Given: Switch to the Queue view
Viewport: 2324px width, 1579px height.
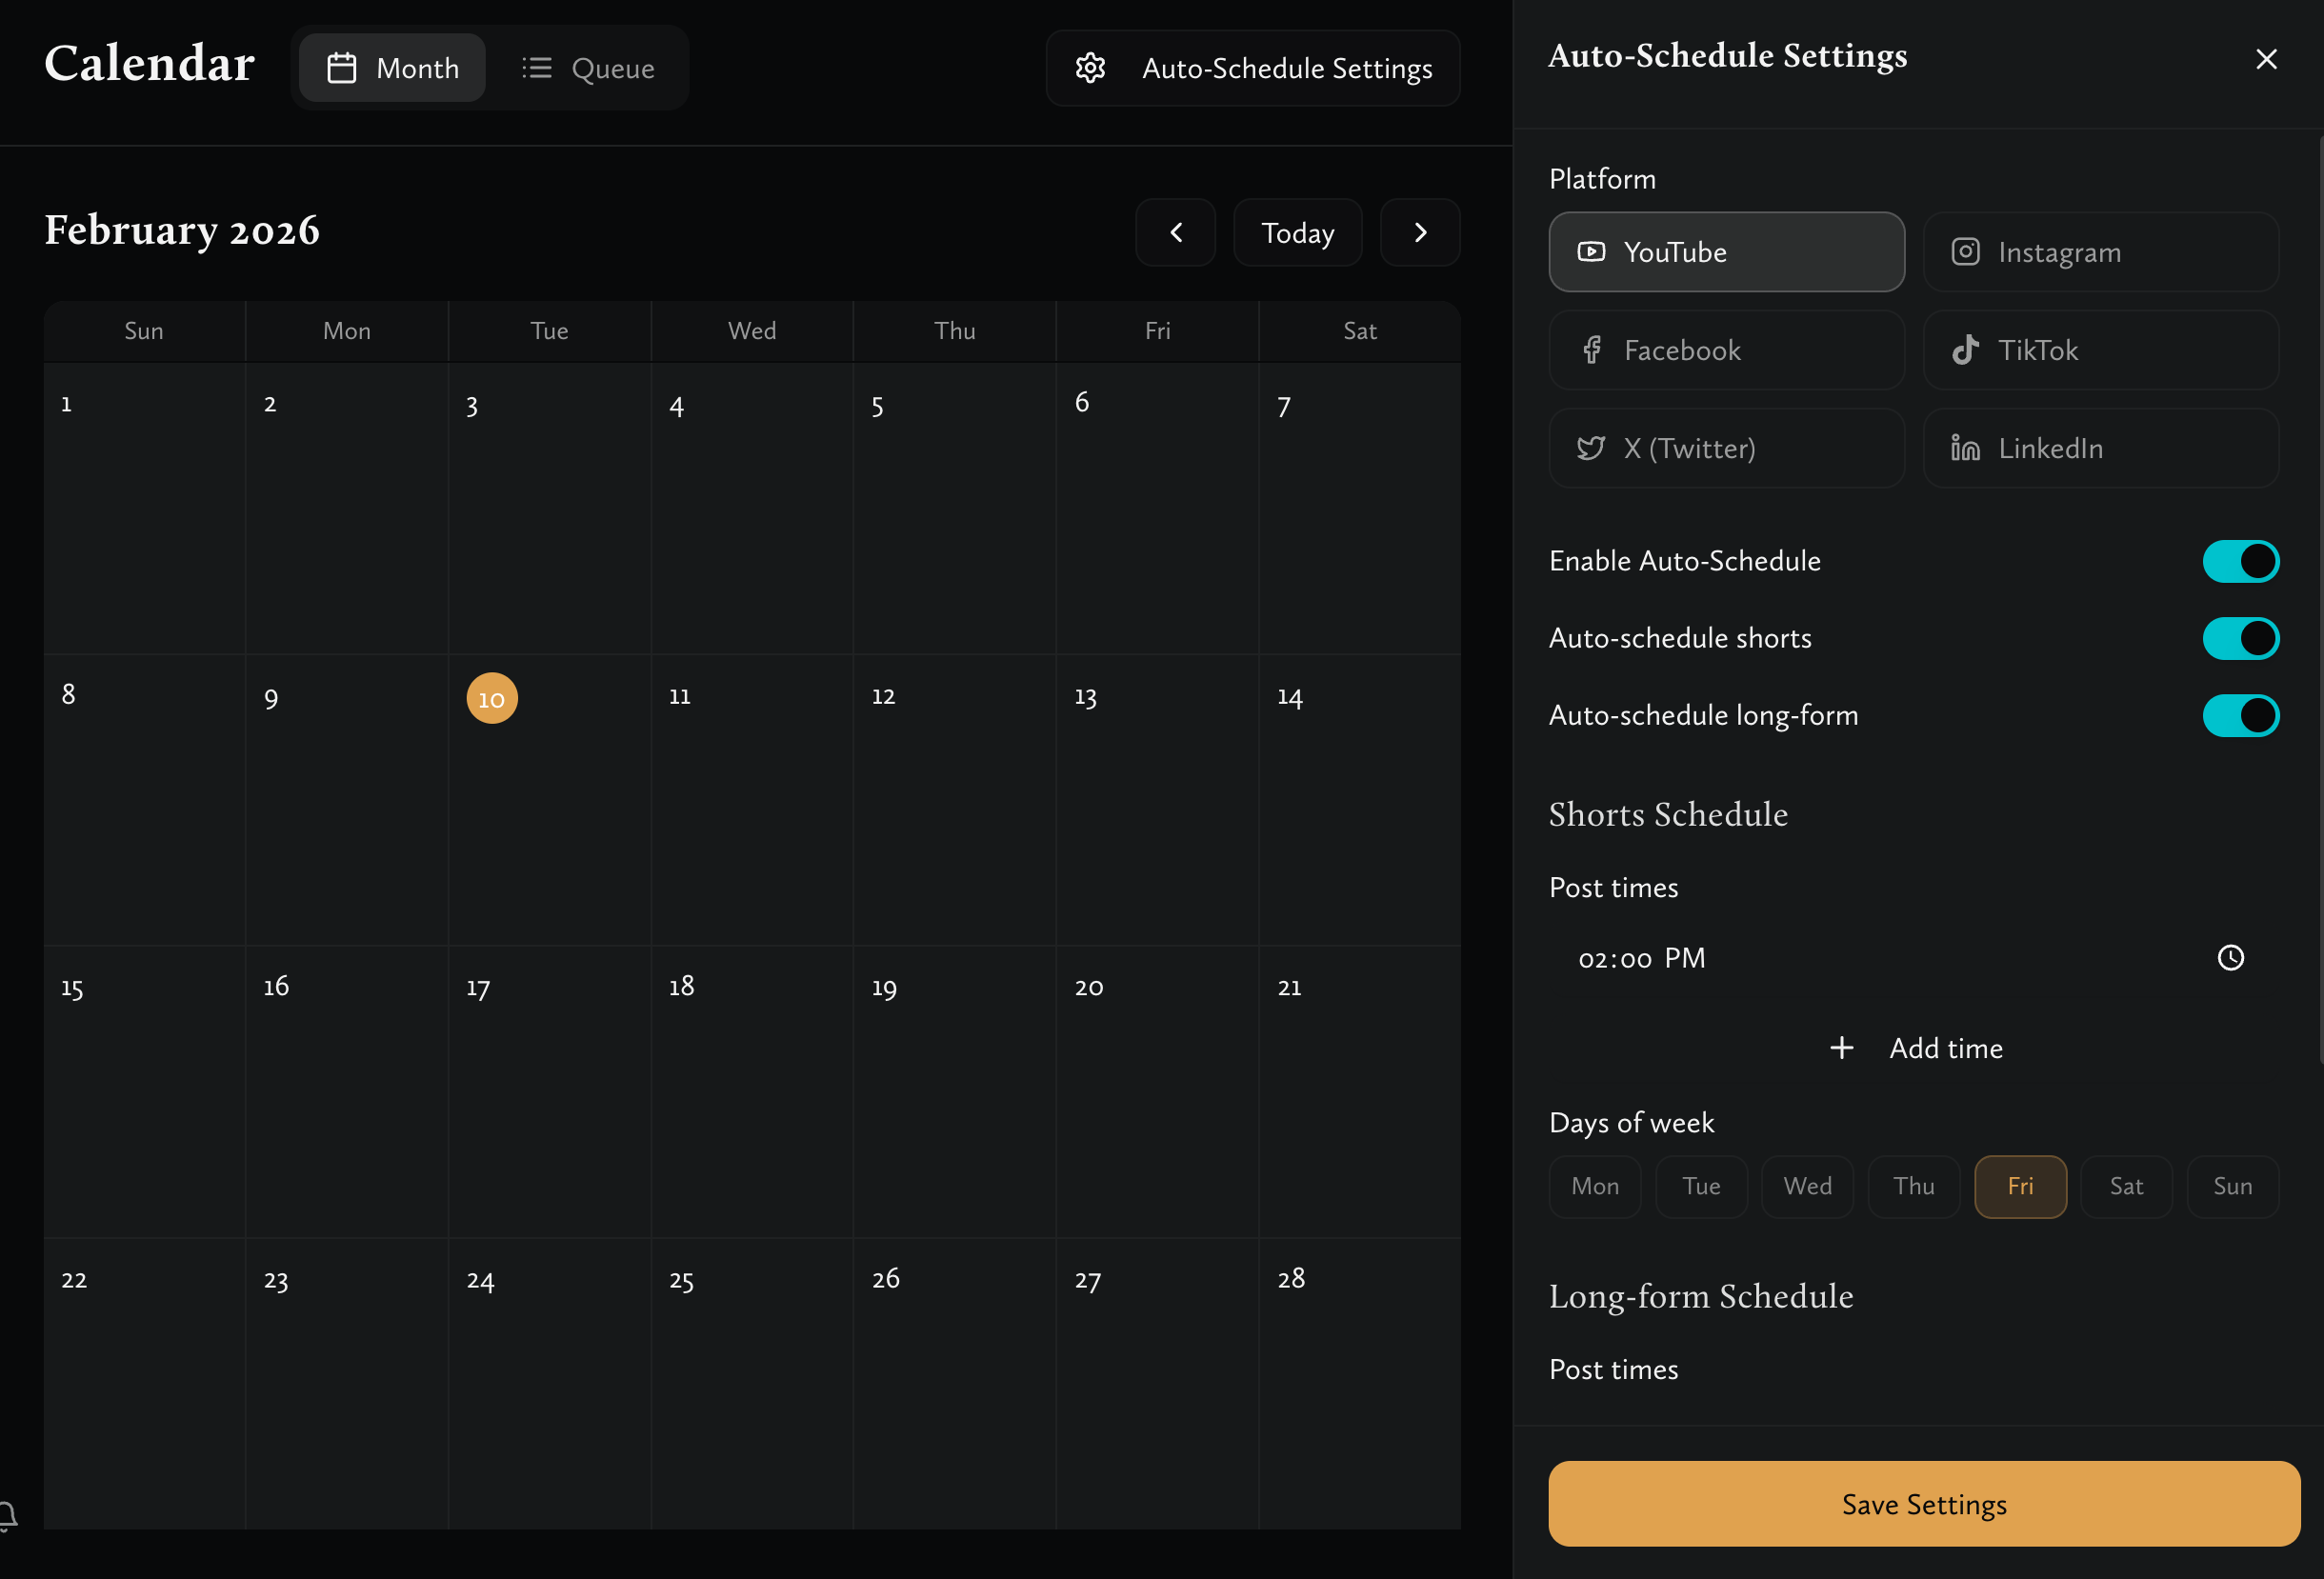Looking at the screenshot, I should [x=589, y=68].
